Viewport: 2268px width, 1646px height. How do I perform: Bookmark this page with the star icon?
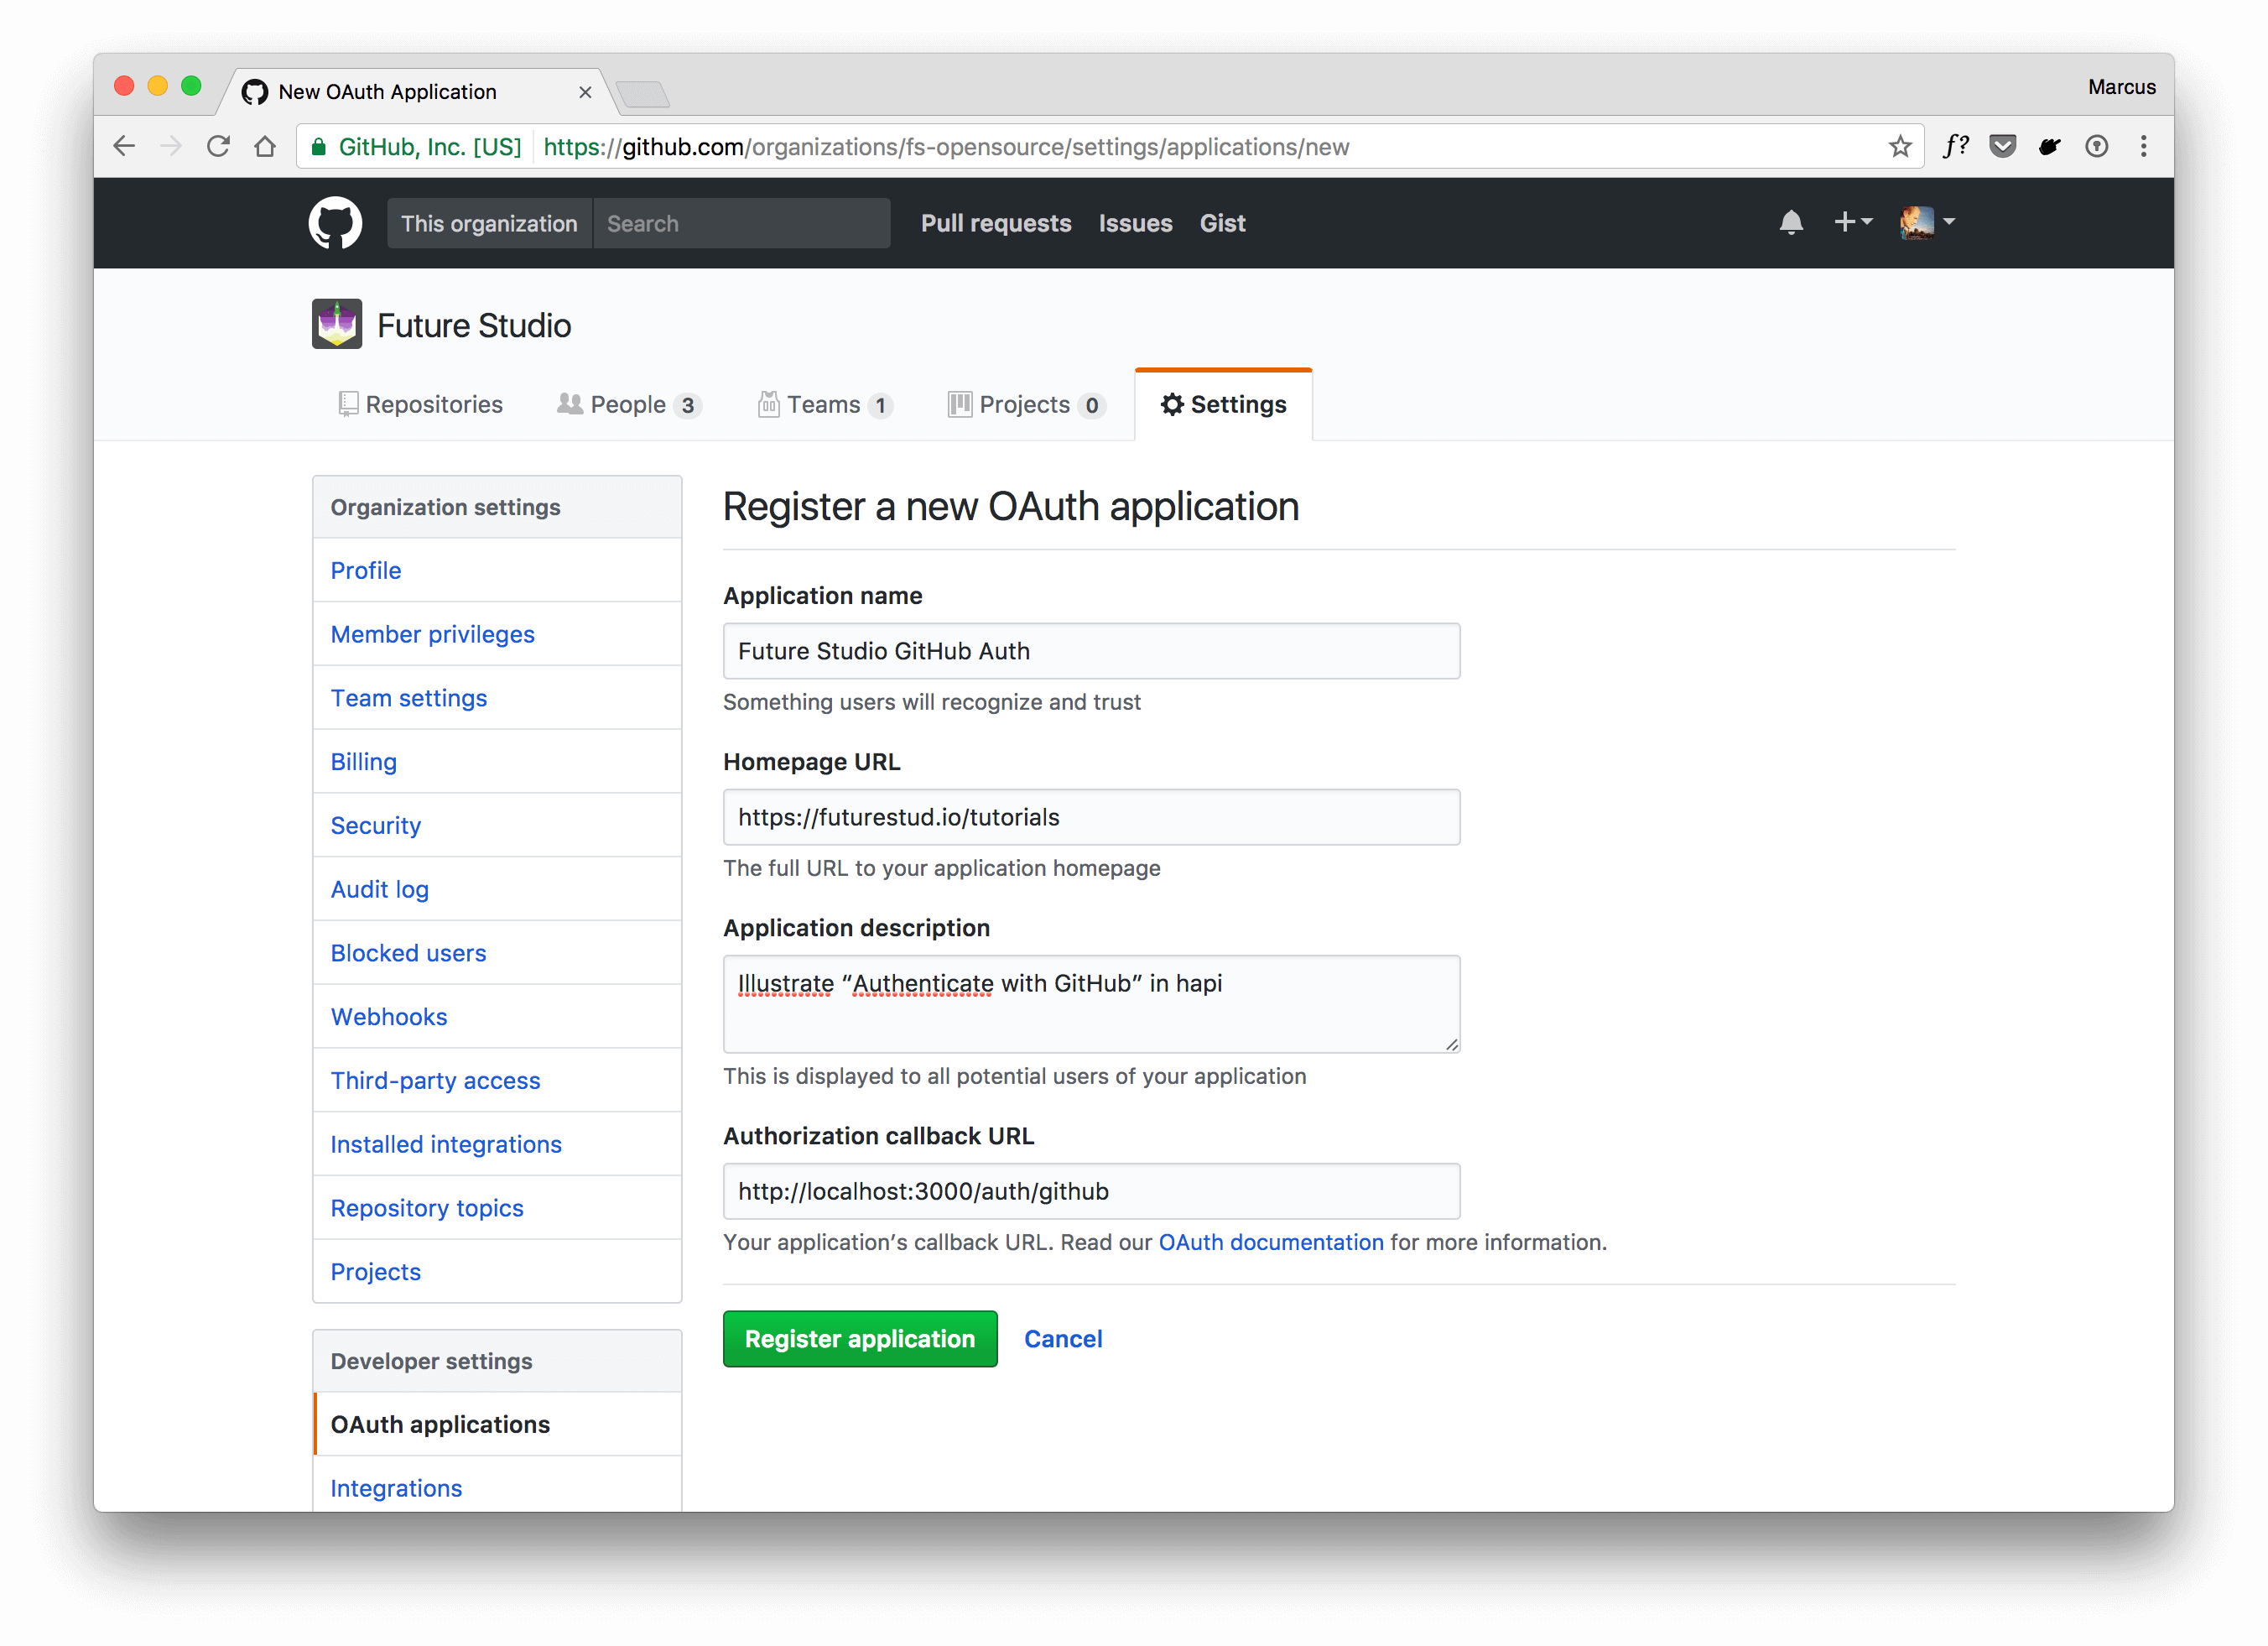click(1899, 146)
